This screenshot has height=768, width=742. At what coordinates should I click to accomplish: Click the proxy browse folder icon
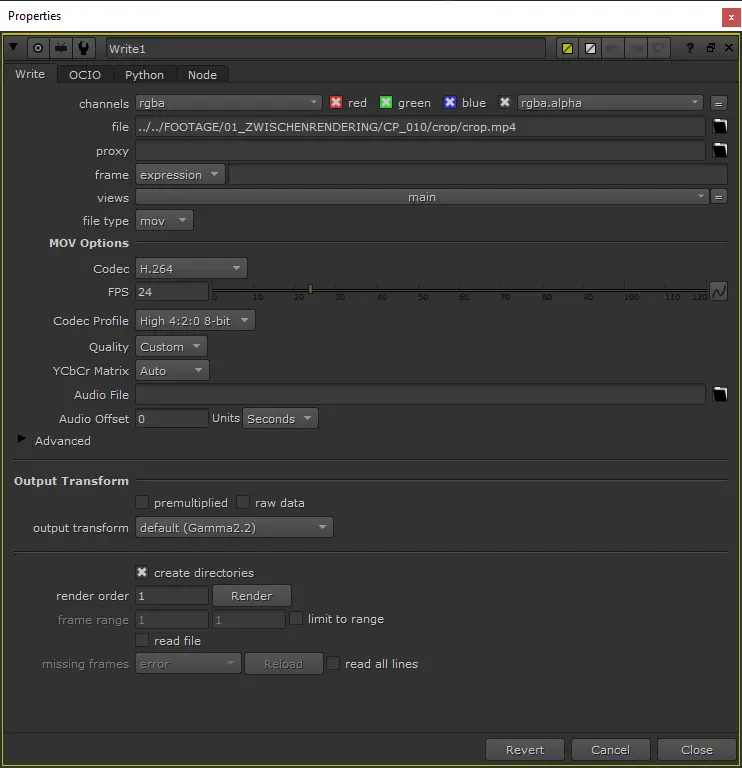(x=719, y=151)
